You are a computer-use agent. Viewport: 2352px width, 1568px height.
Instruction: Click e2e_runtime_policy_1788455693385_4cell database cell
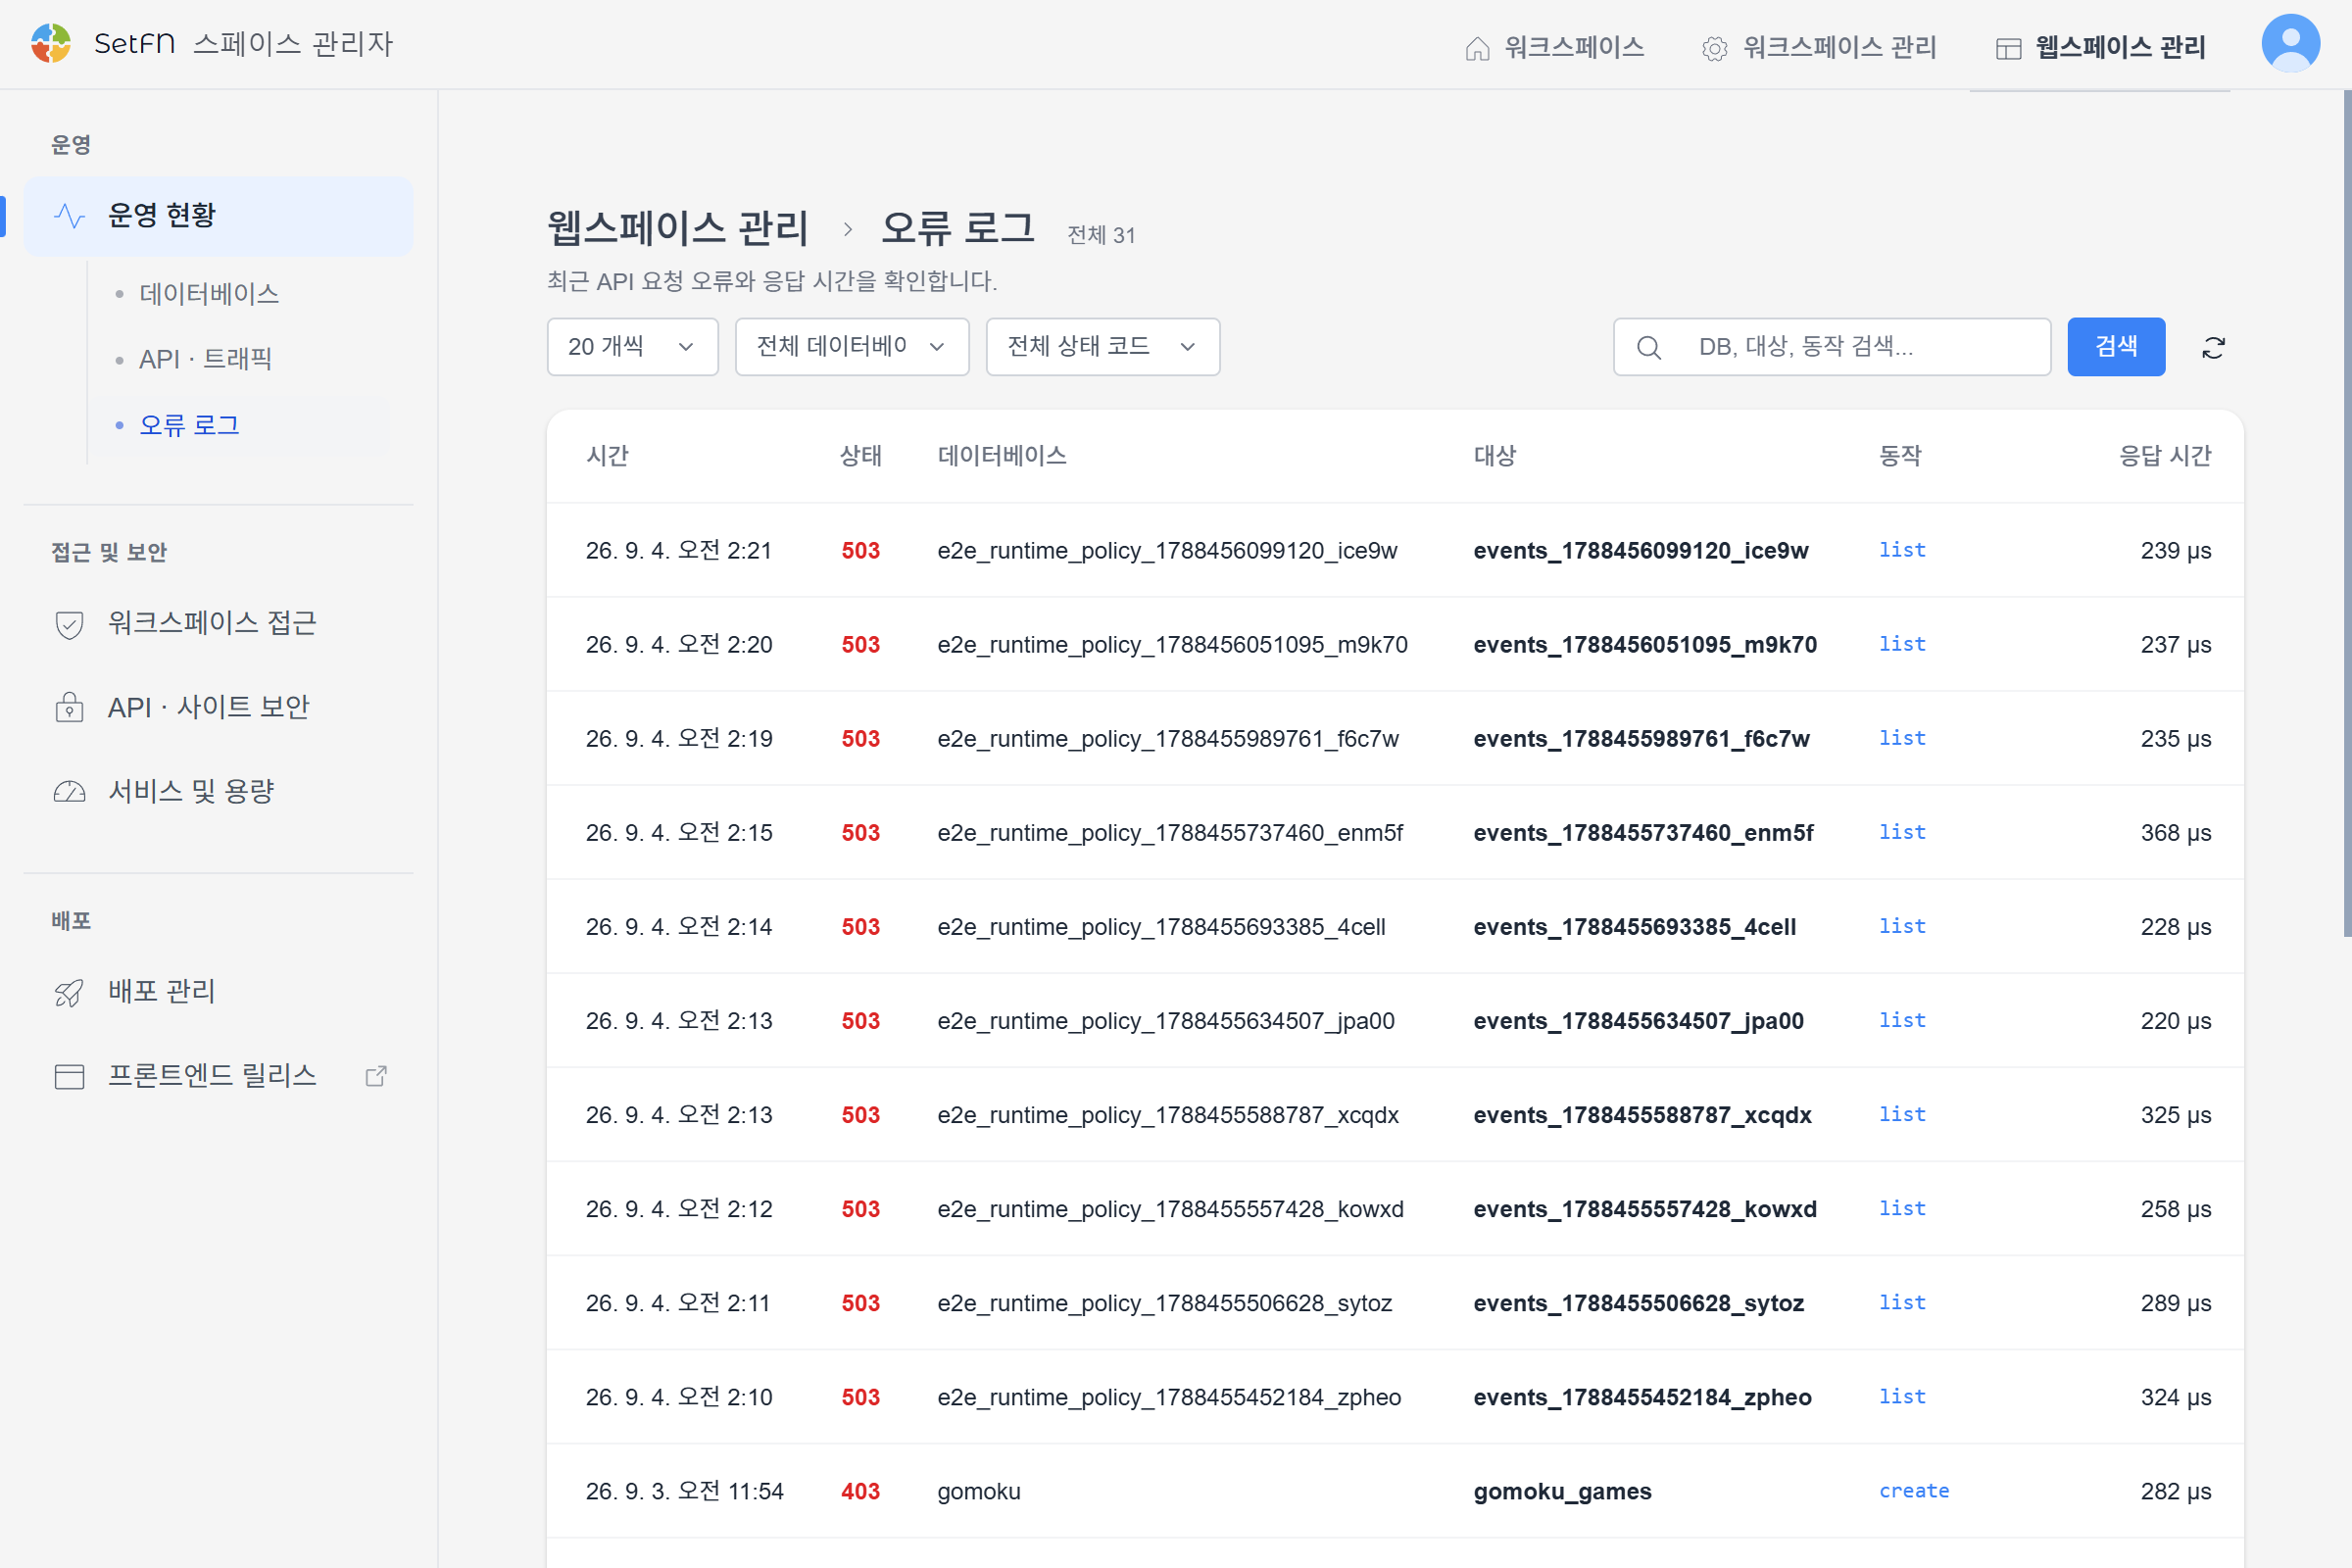click(x=1161, y=927)
